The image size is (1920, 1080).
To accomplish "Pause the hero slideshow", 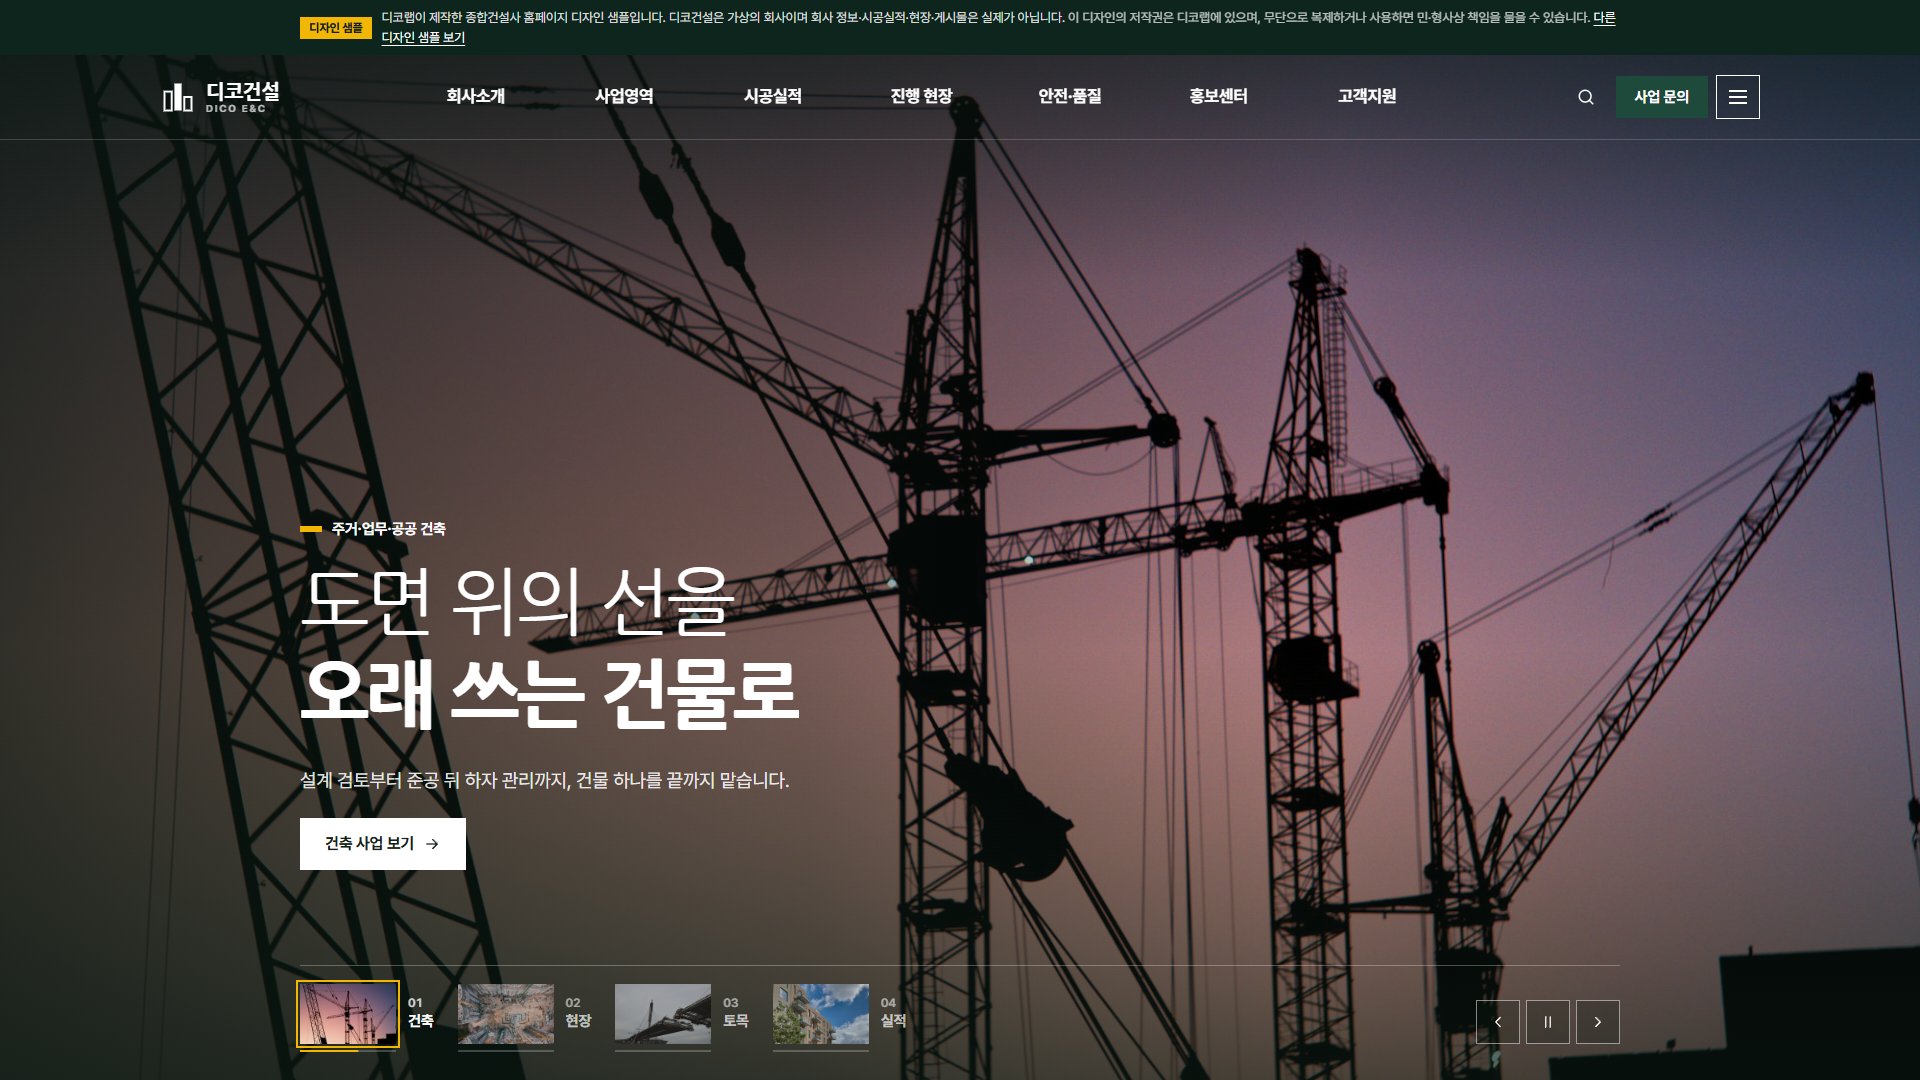I will click(1548, 1022).
